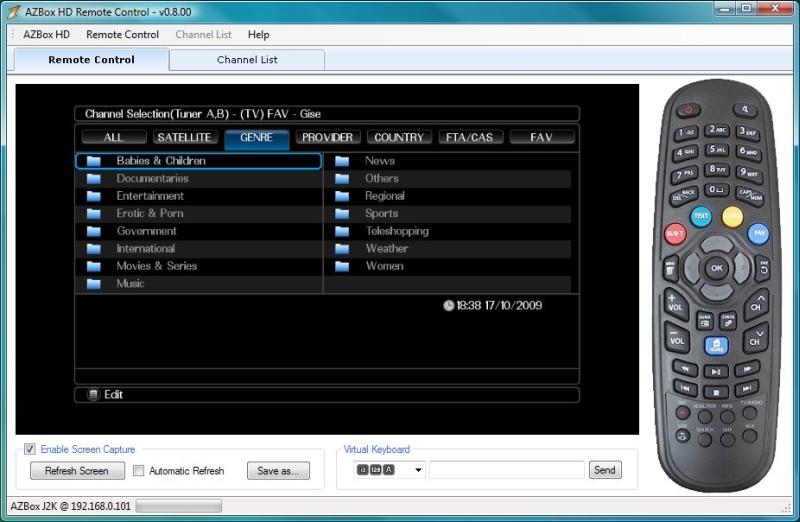The width and height of the screenshot is (800, 522).
Task: Select the COUNTRY tab in captured screen
Action: pos(399,137)
